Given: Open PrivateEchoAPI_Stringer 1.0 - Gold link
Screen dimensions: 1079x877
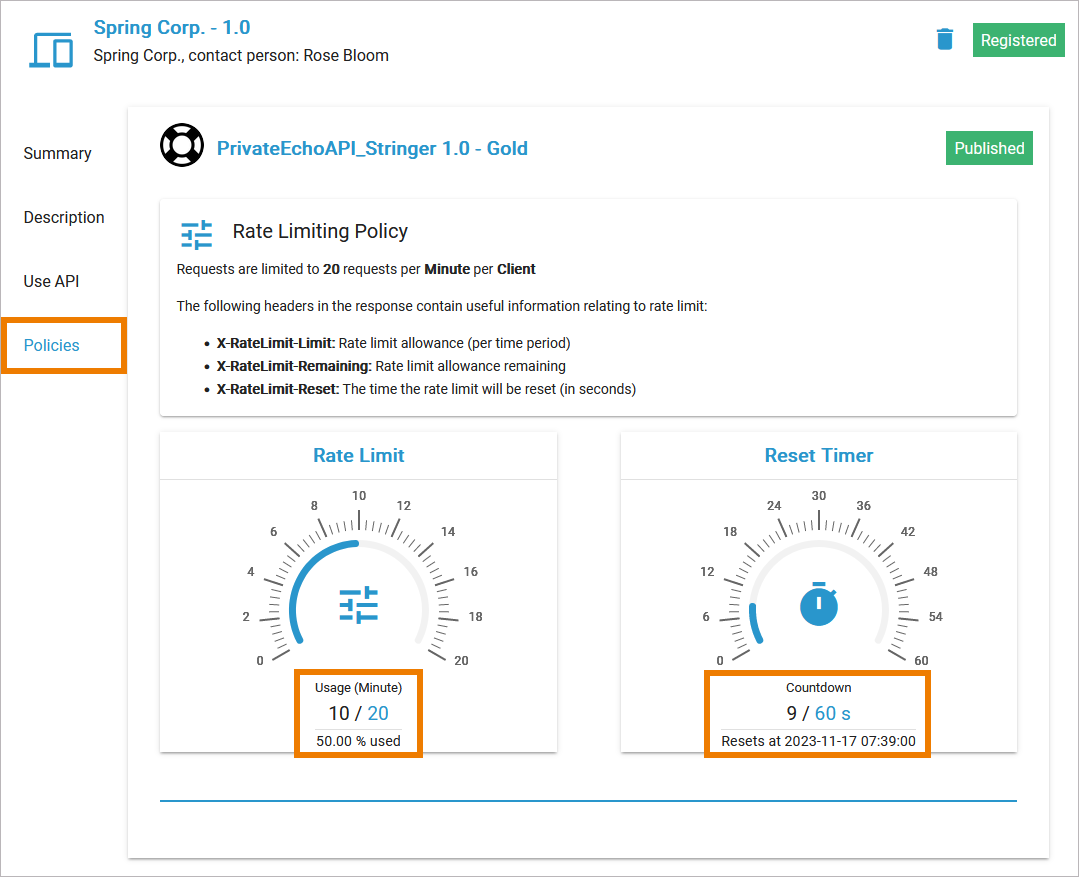Looking at the screenshot, I should 372,149.
